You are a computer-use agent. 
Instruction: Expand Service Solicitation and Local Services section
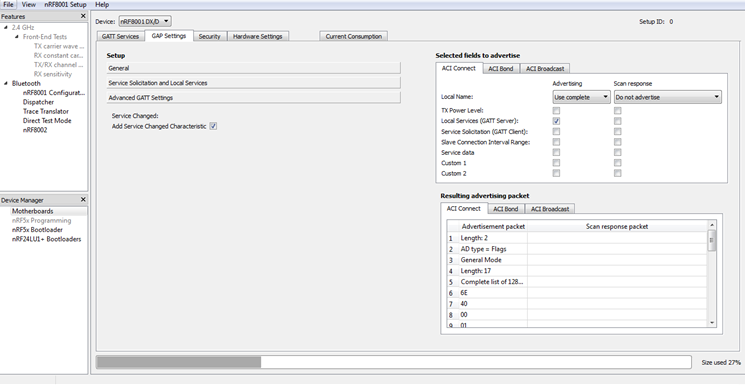[x=253, y=83]
